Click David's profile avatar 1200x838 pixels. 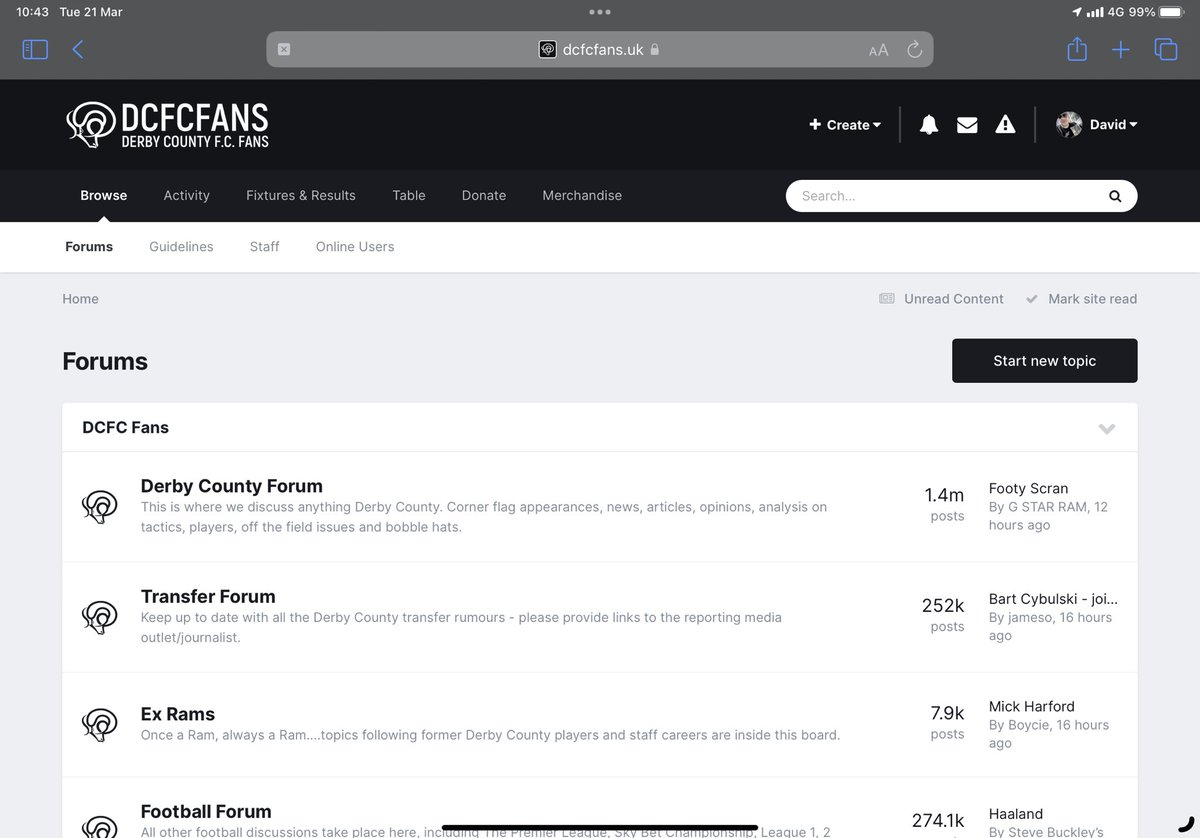pyautogui.click(x=1069, y=125)
